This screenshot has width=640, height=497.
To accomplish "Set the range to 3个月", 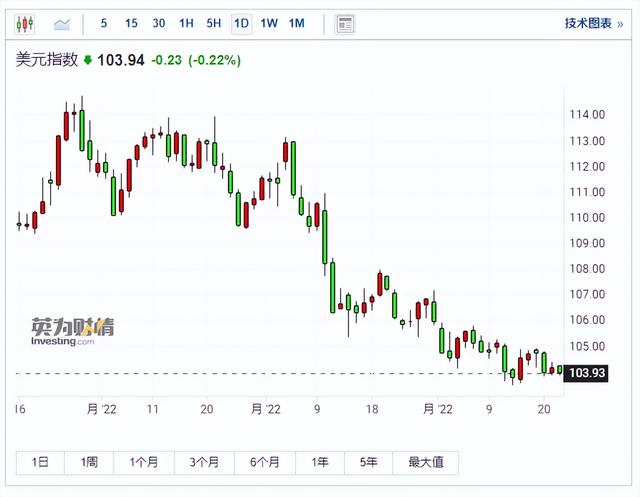I will 204,462.
